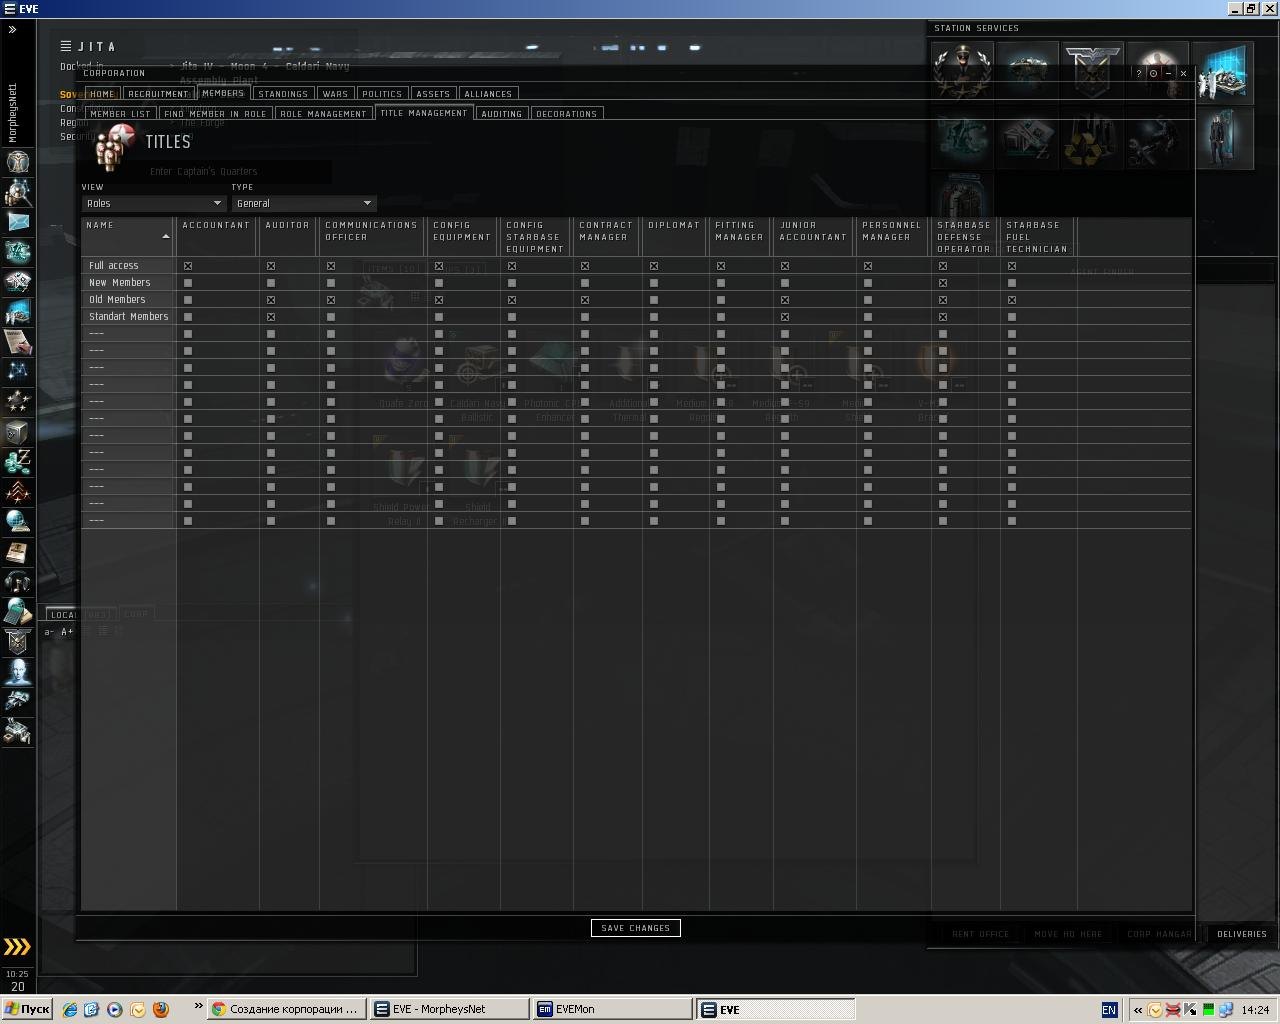Open the EVE Mail envelope icon

tap(18, 222)
